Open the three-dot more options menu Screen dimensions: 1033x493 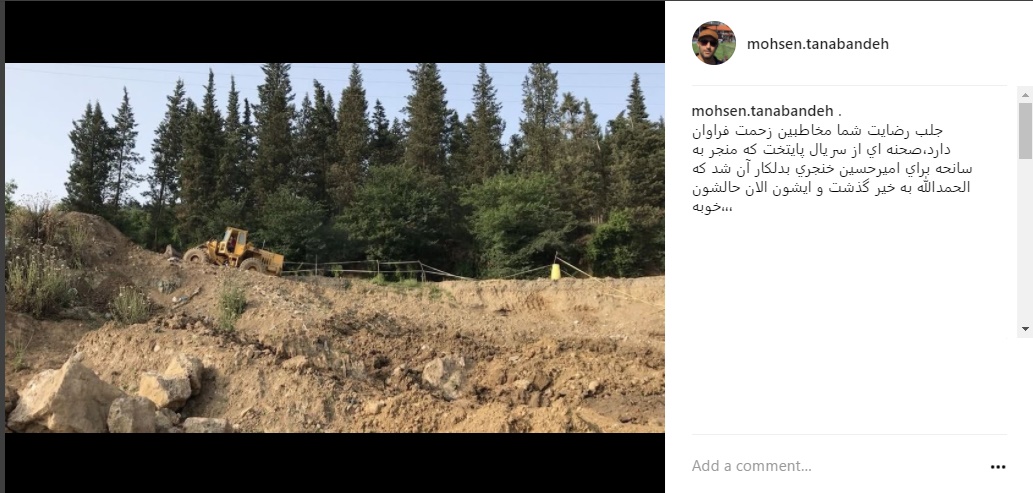pos(998,467)
